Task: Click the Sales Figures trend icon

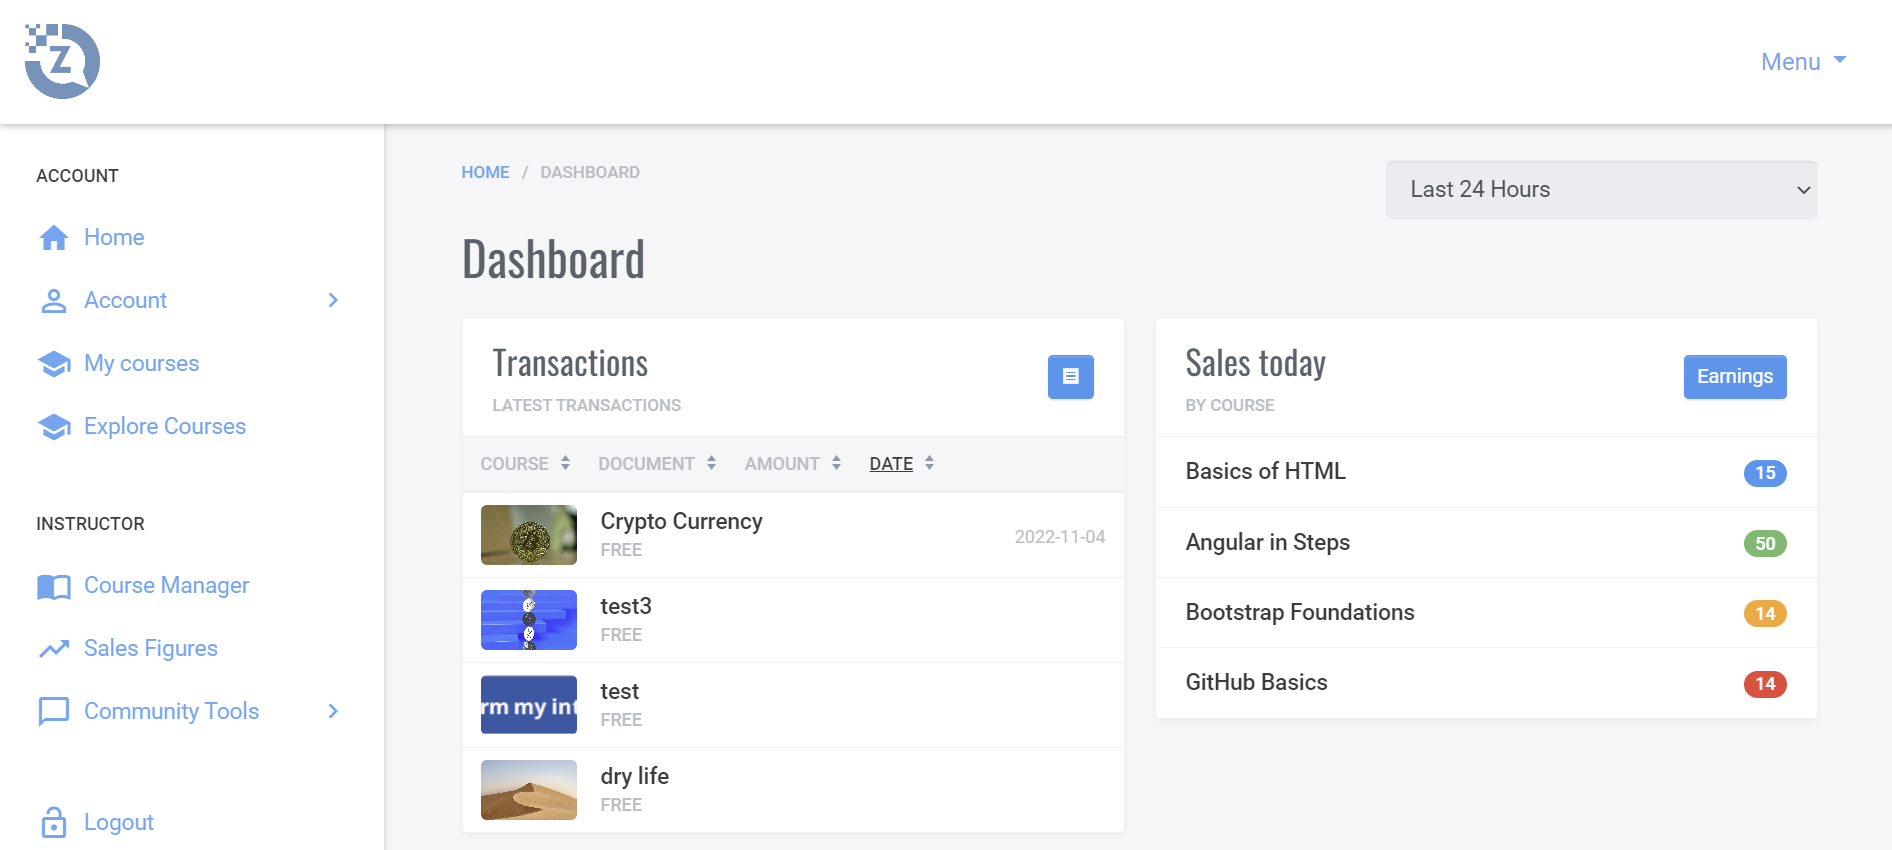Action: (54, 649)
